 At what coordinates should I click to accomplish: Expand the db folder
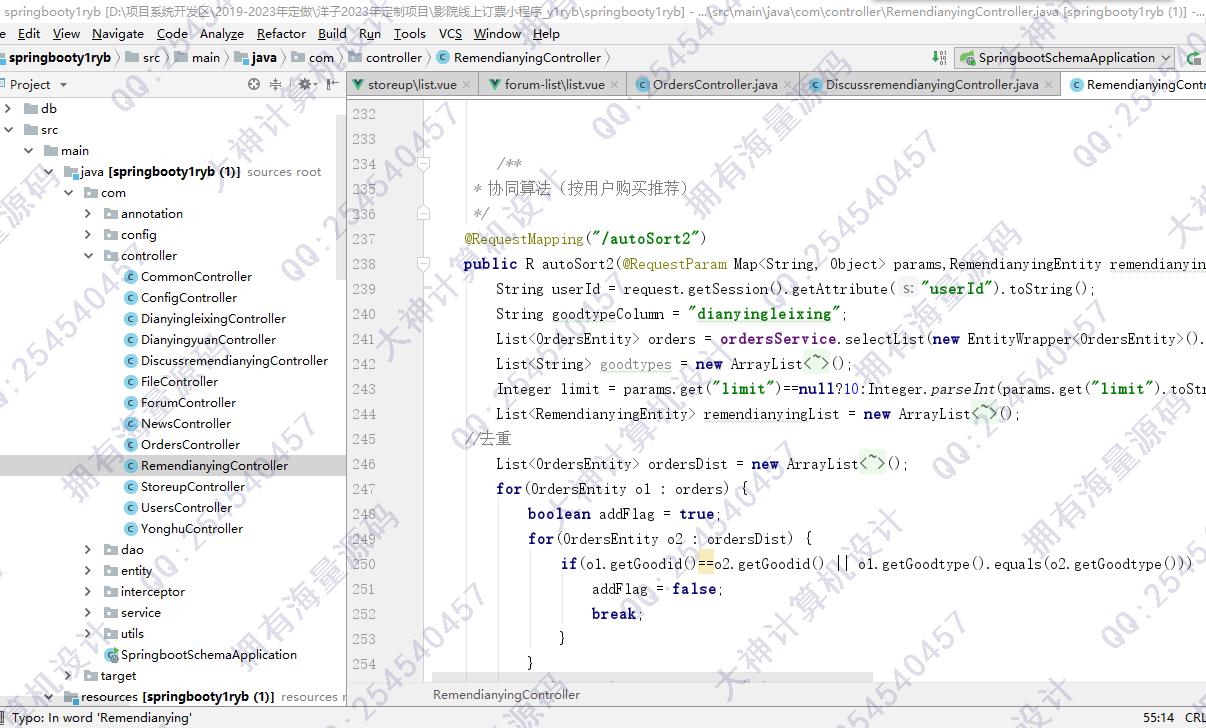pyautogui.click(x=9, y=109)
